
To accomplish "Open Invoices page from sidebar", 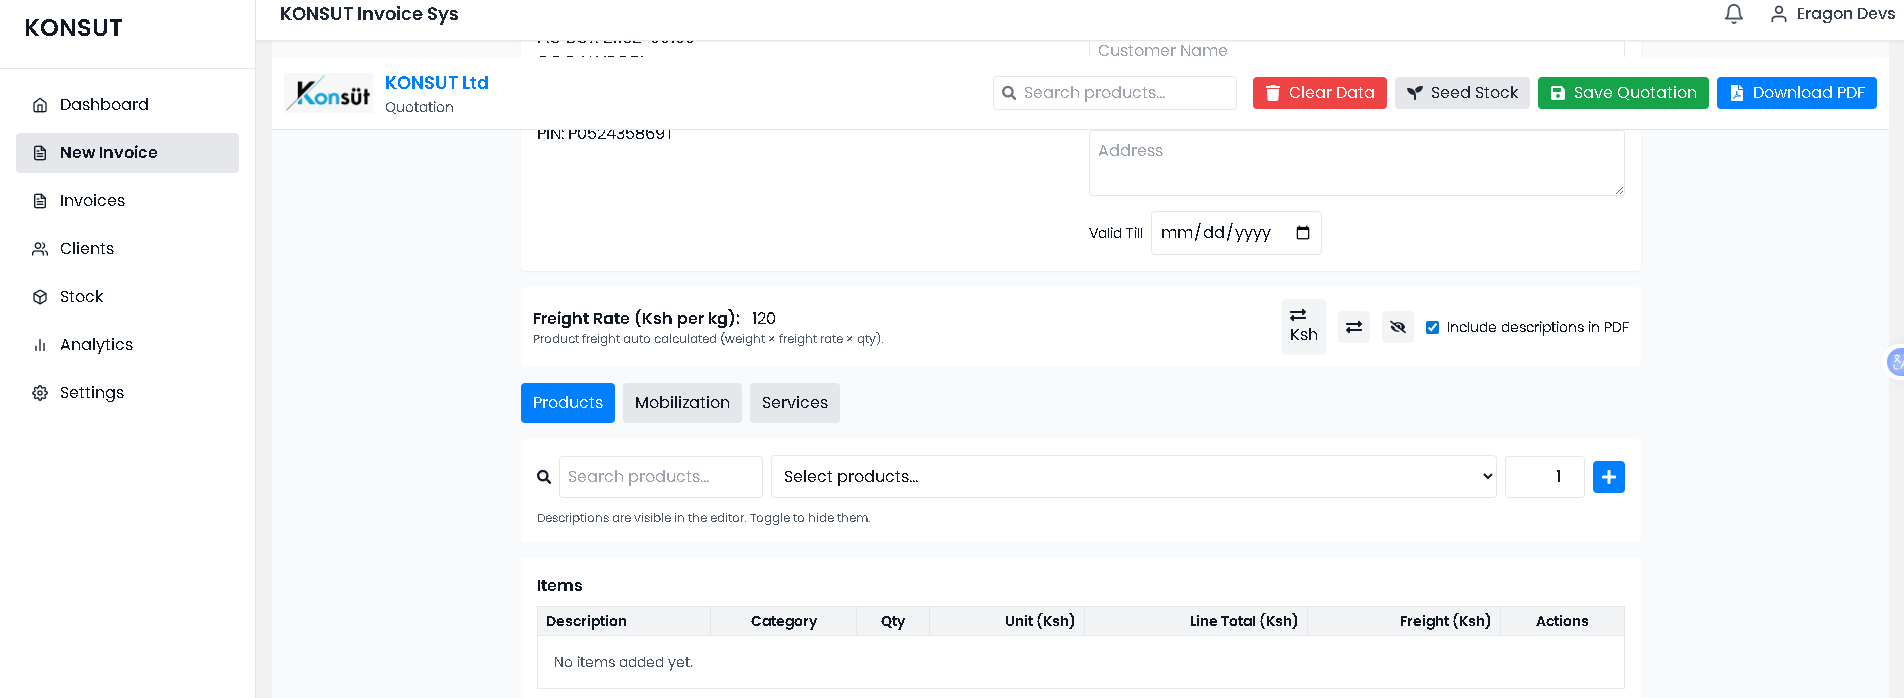I will point(127,201).
